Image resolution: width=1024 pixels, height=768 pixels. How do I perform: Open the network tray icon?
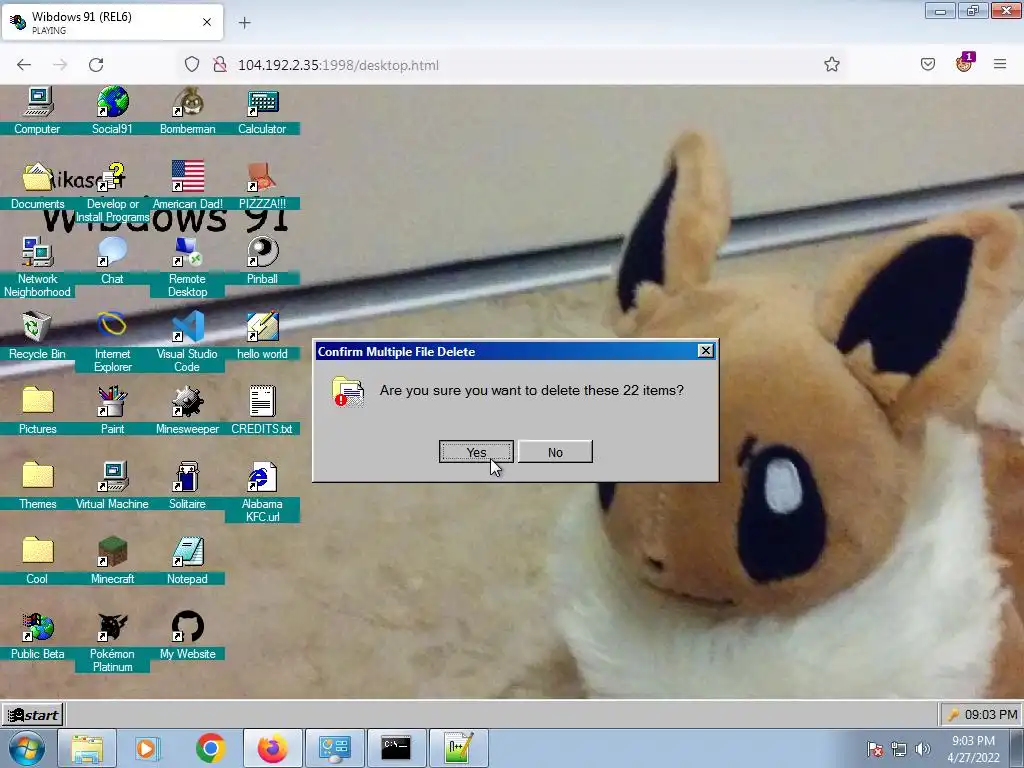(x=899, y=749)
